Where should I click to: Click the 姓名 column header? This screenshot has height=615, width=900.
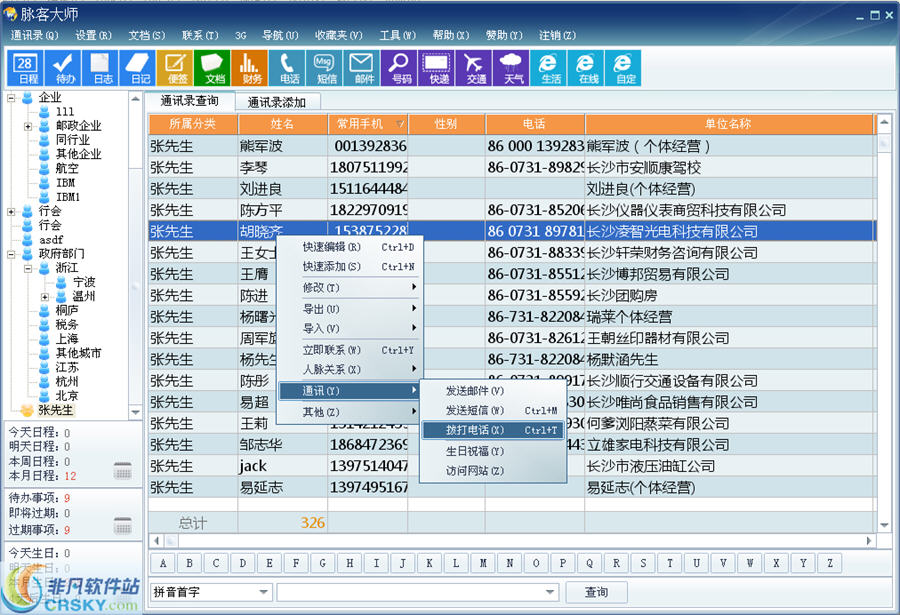point(282,124)
